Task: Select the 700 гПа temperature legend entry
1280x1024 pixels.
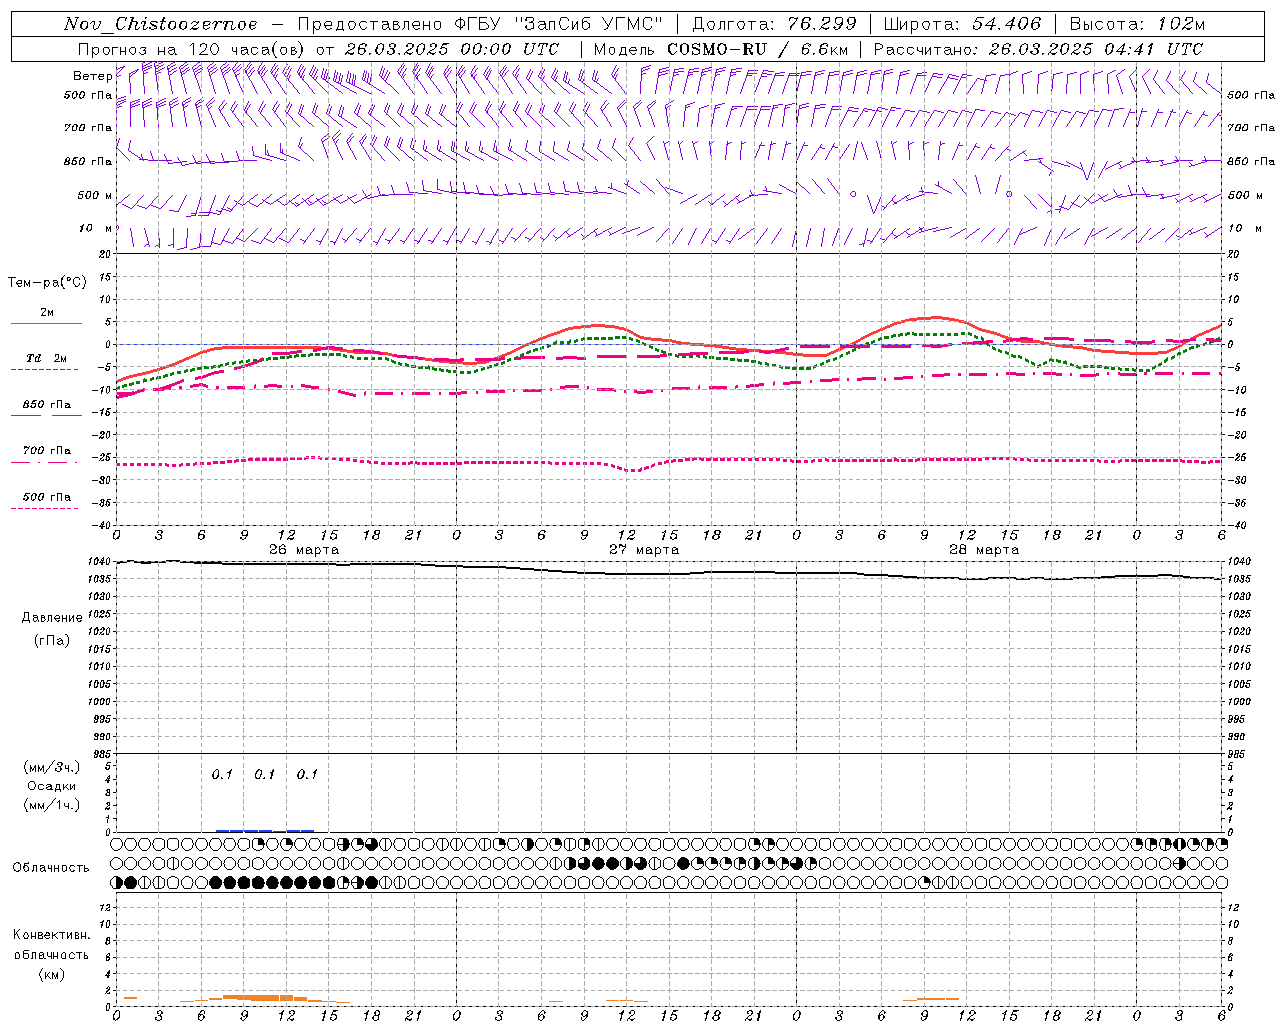Action: pyautogui.click(x=46, y=451)
